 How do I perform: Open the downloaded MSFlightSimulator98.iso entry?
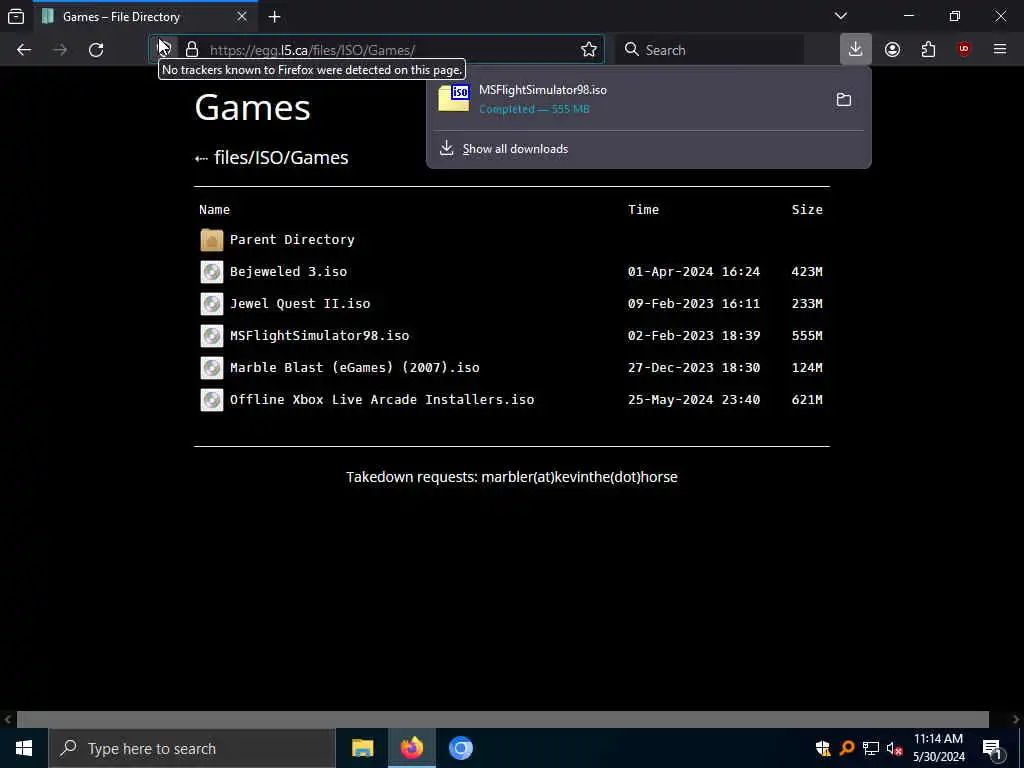(627, 99)
